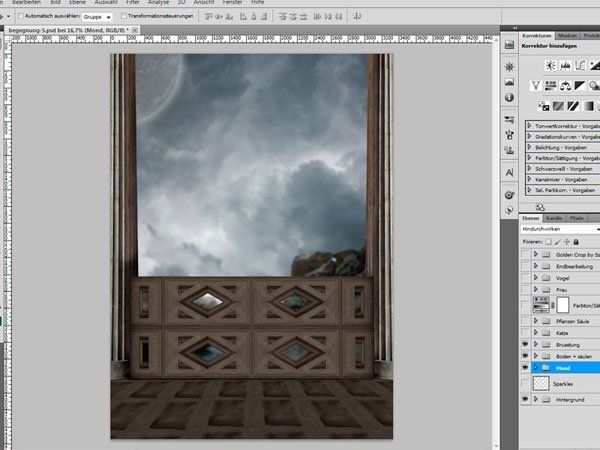
Task: Show the Katze layer group
Action: (525, 333)
